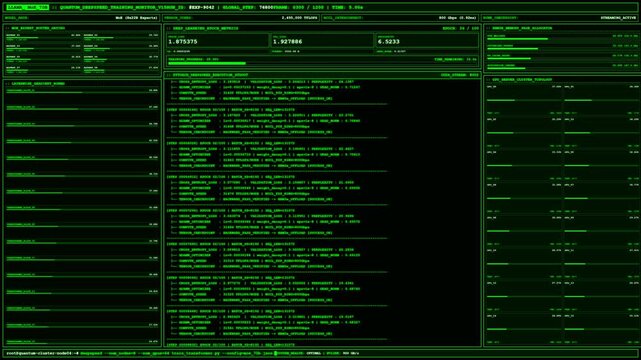Click the GPU_SERVER_CLUSTER_TOPOLOGY panel header
Viewport: 641px width, 360px height.
[519, 80]
